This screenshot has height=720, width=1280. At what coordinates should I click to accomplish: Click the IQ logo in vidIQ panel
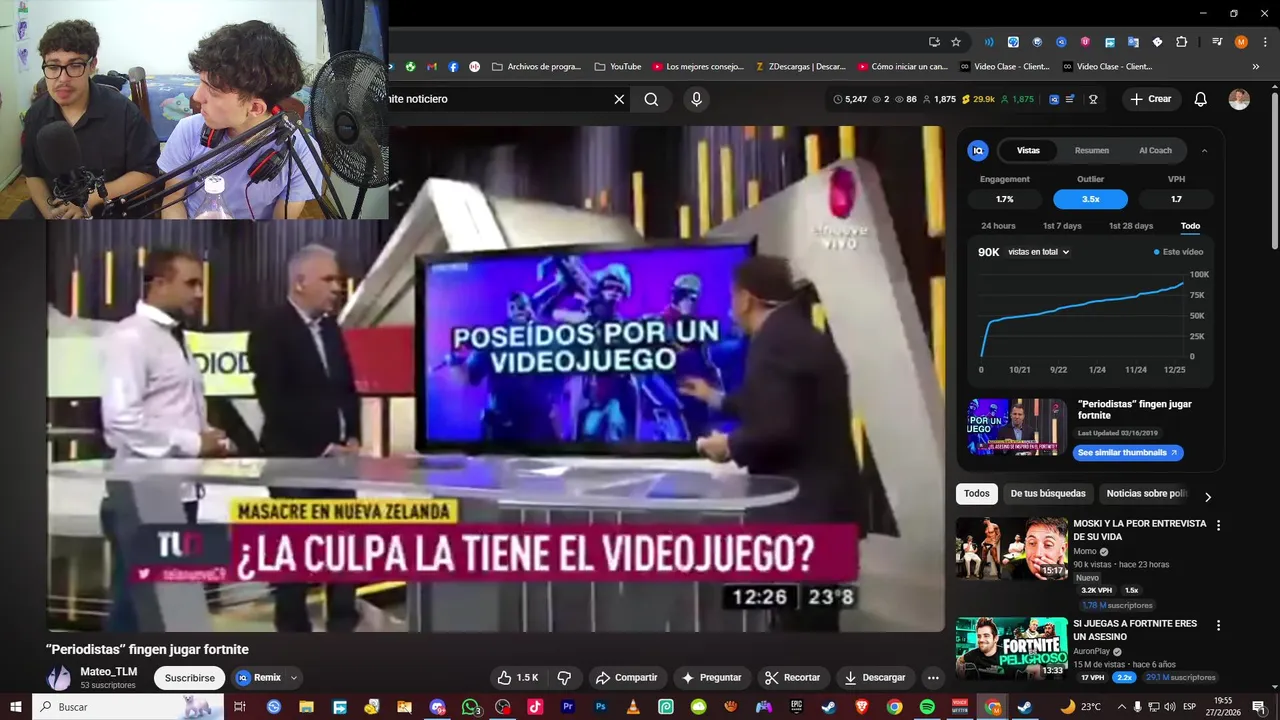978,150
